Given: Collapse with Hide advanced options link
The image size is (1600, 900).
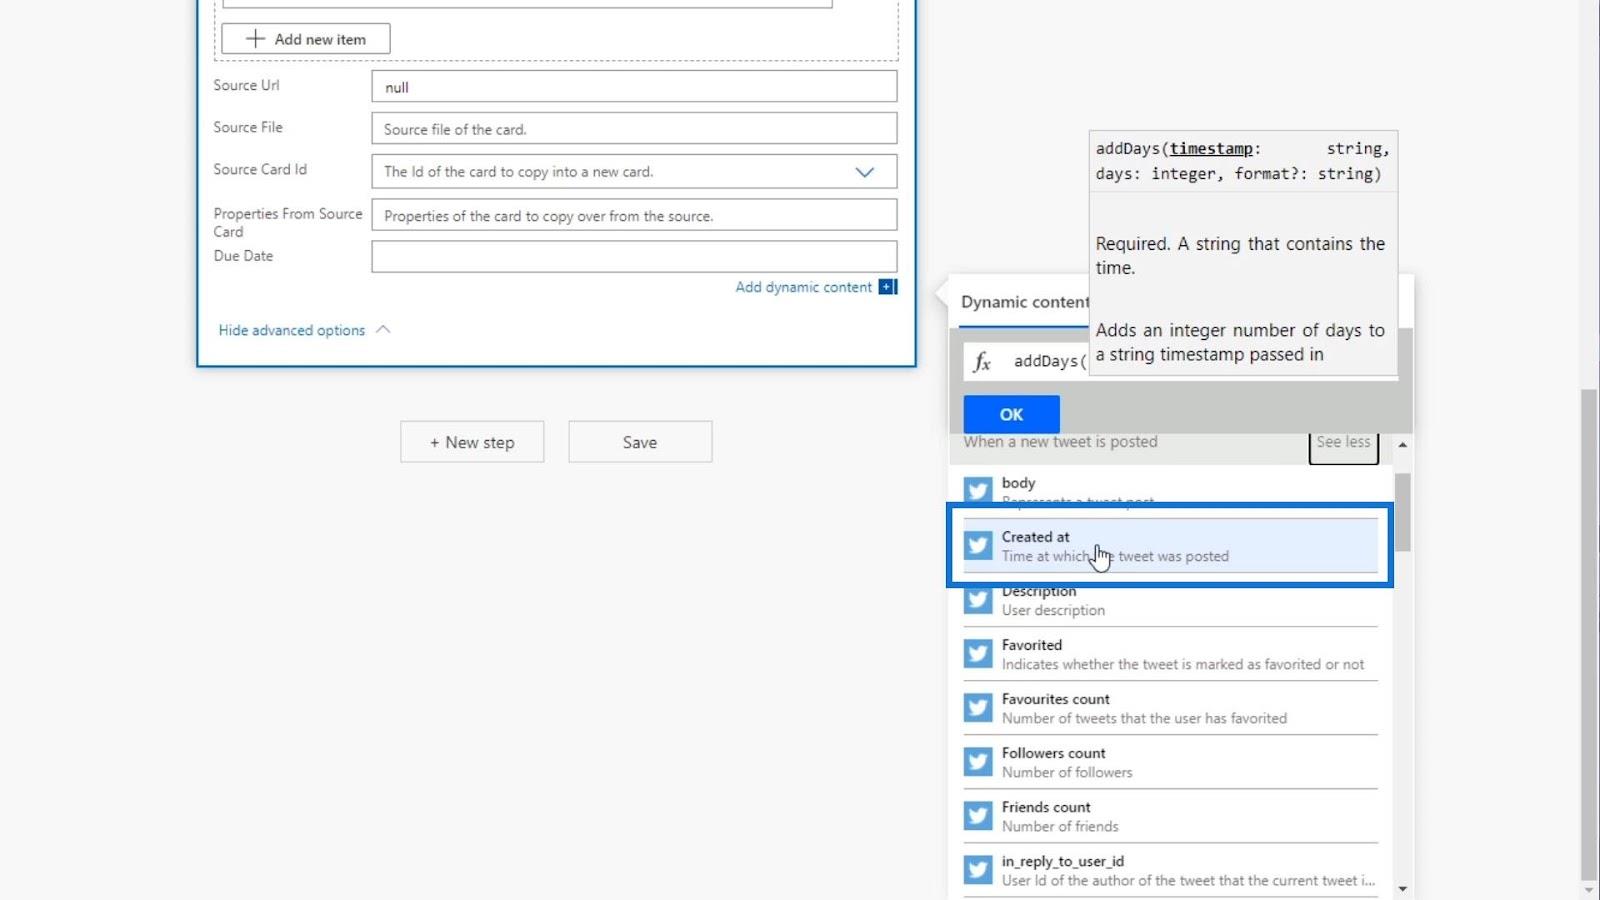Looking at the screenshot, I should tap(291, 330).
